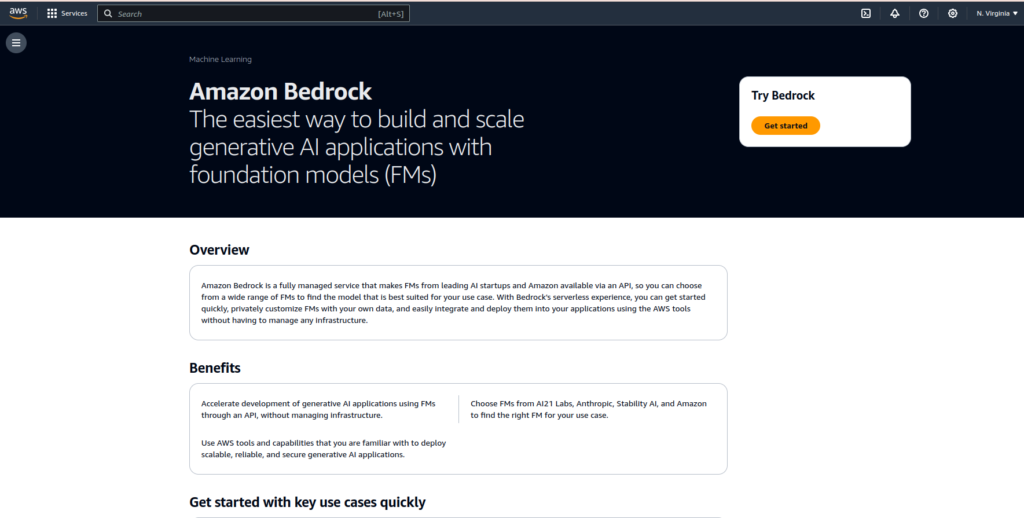Open the CloudShell terminal icon
Image resolution: width=1024 pixels, height=518 pixels.
(866, 13)
